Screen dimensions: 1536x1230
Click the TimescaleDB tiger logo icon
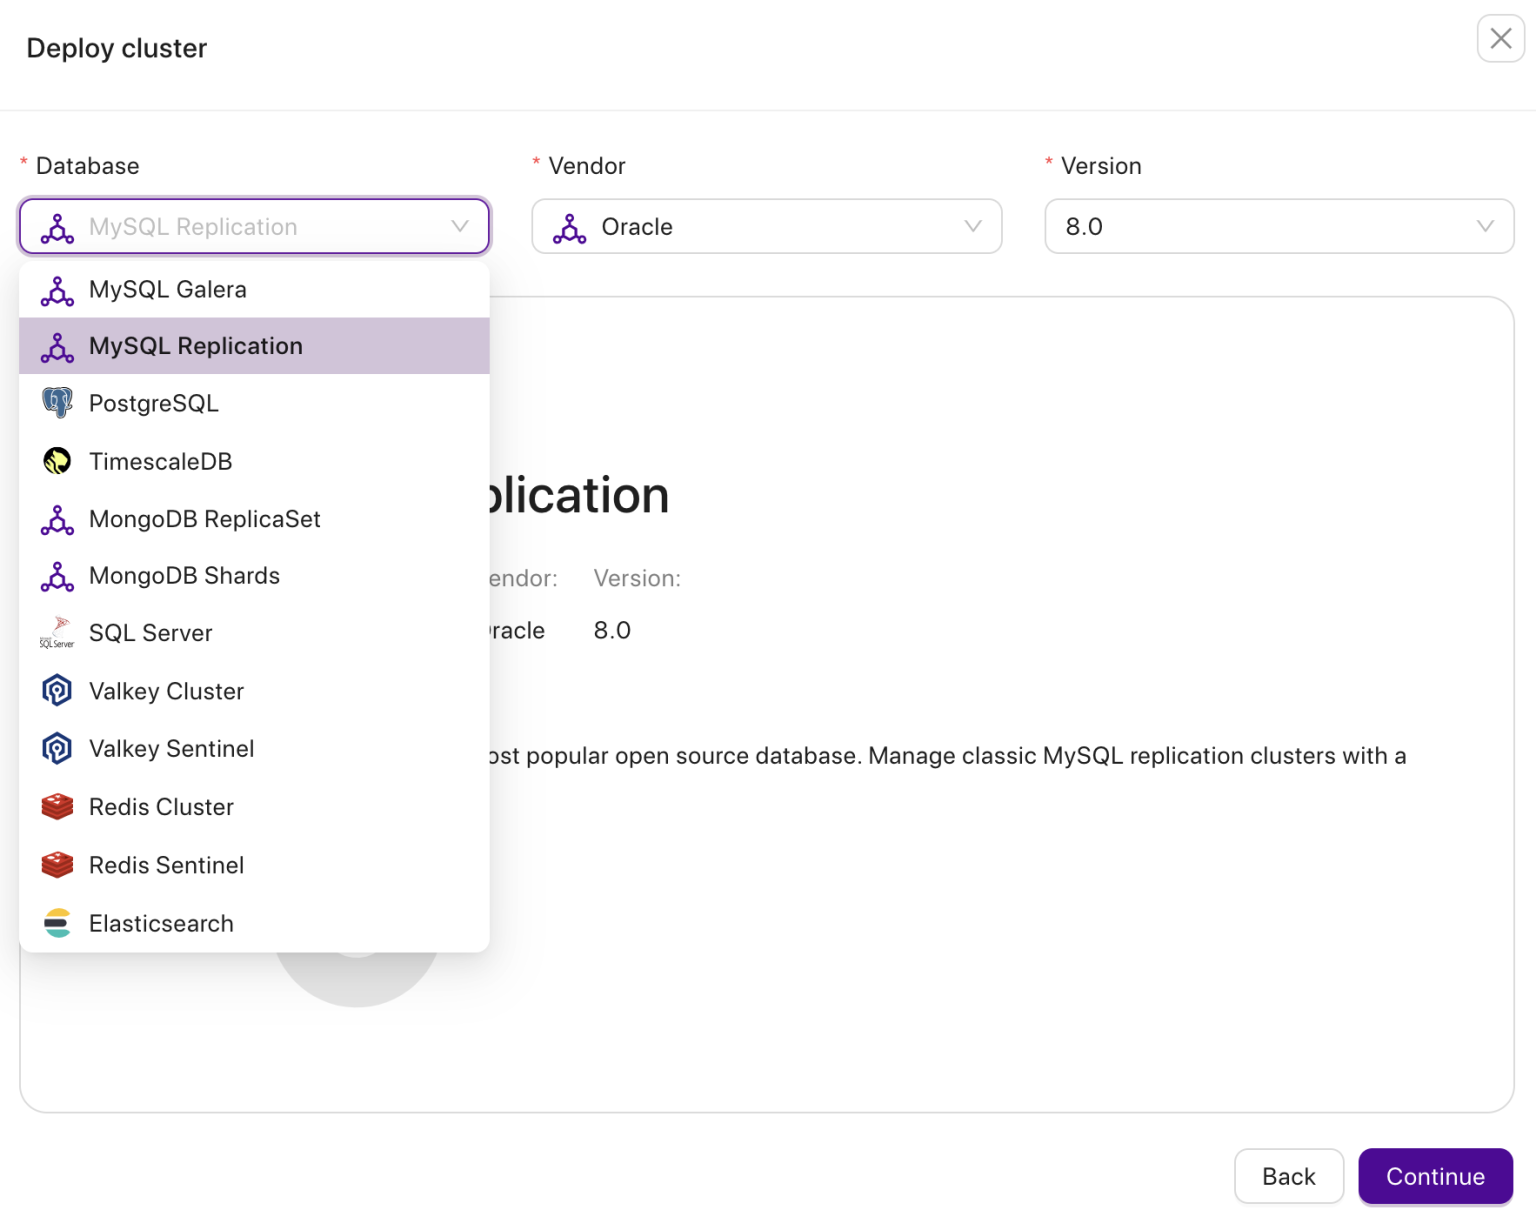[57, 461]
